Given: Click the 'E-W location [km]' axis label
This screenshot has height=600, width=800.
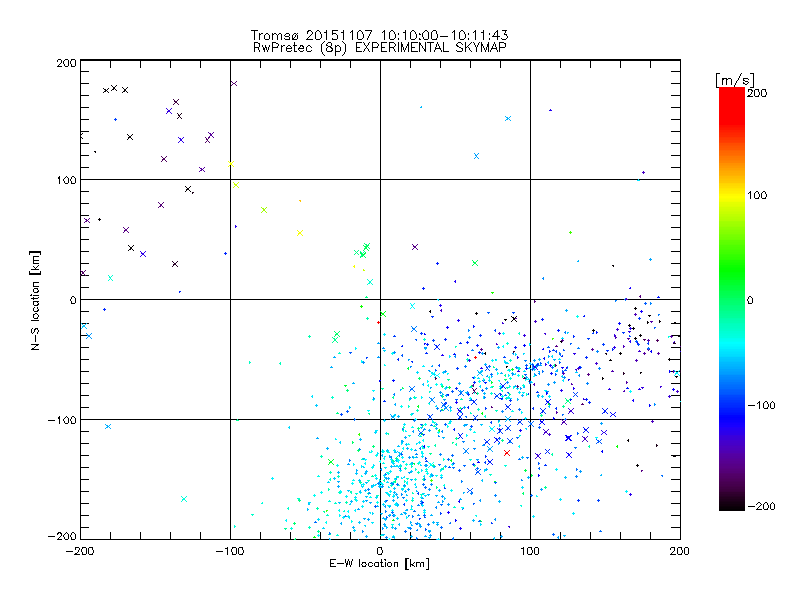Looking at the screenshot, I should (x=379, y=564).
